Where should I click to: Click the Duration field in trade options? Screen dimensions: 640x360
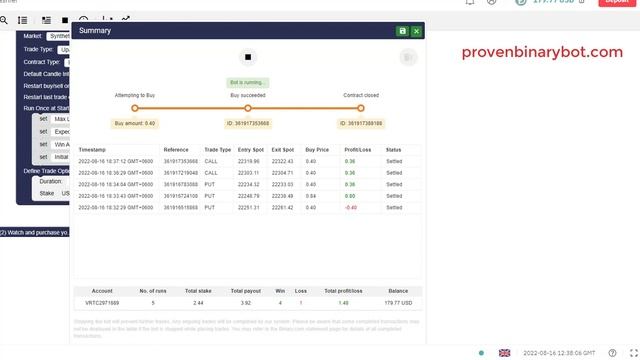coord(51,181)
